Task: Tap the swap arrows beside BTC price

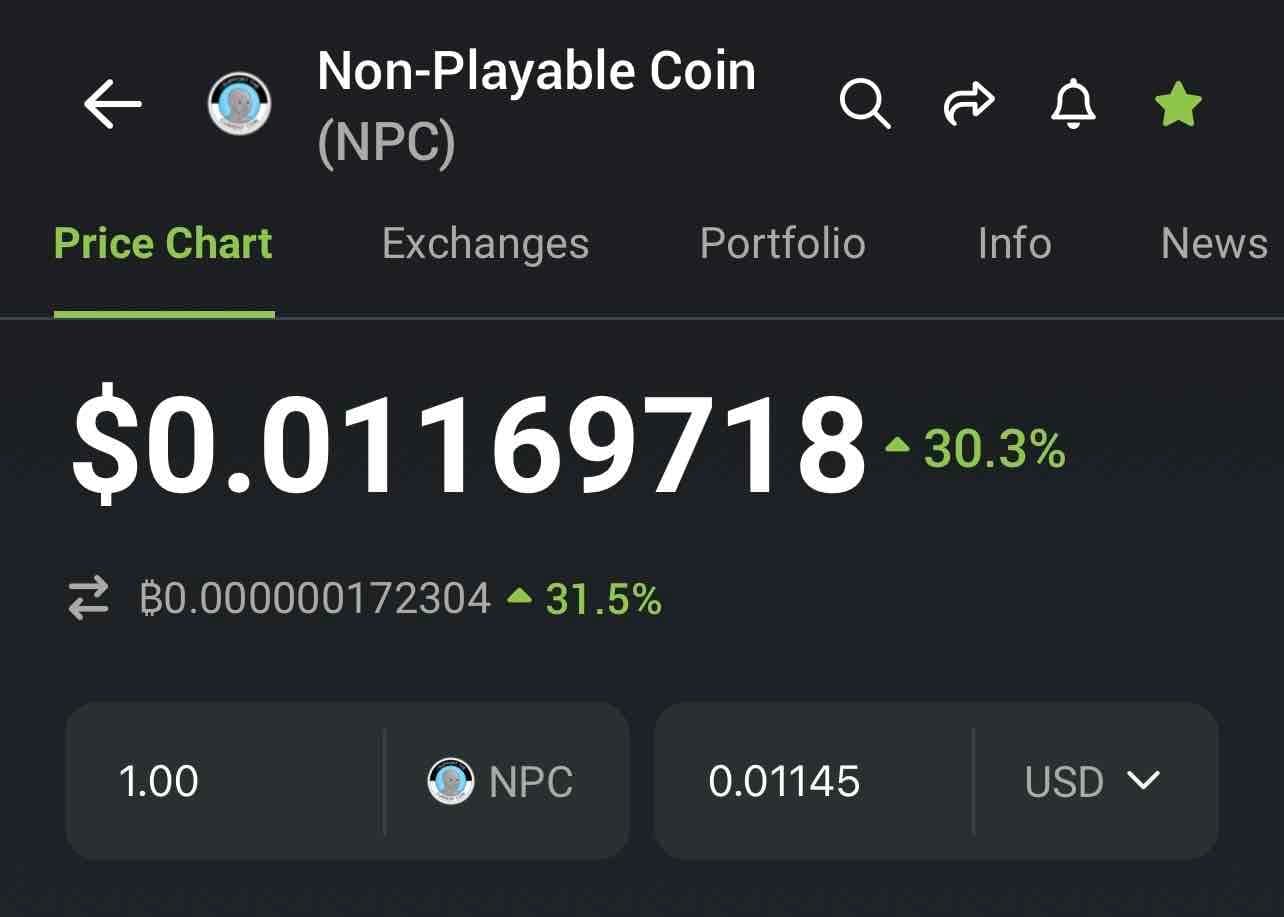Action: 88,599
